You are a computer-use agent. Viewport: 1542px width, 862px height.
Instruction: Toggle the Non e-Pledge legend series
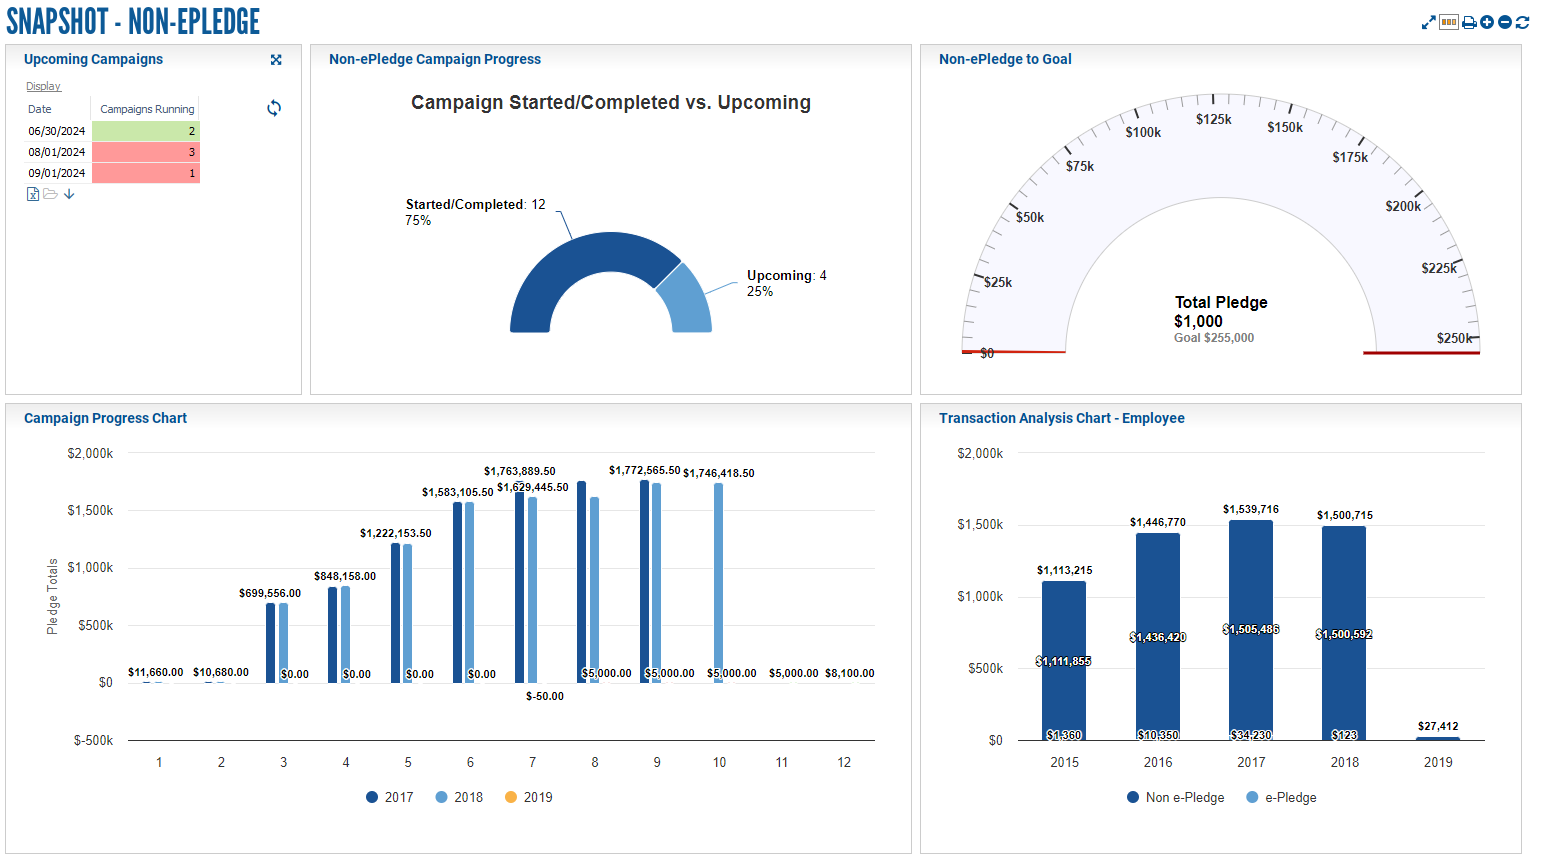[x=1175, y=797]
